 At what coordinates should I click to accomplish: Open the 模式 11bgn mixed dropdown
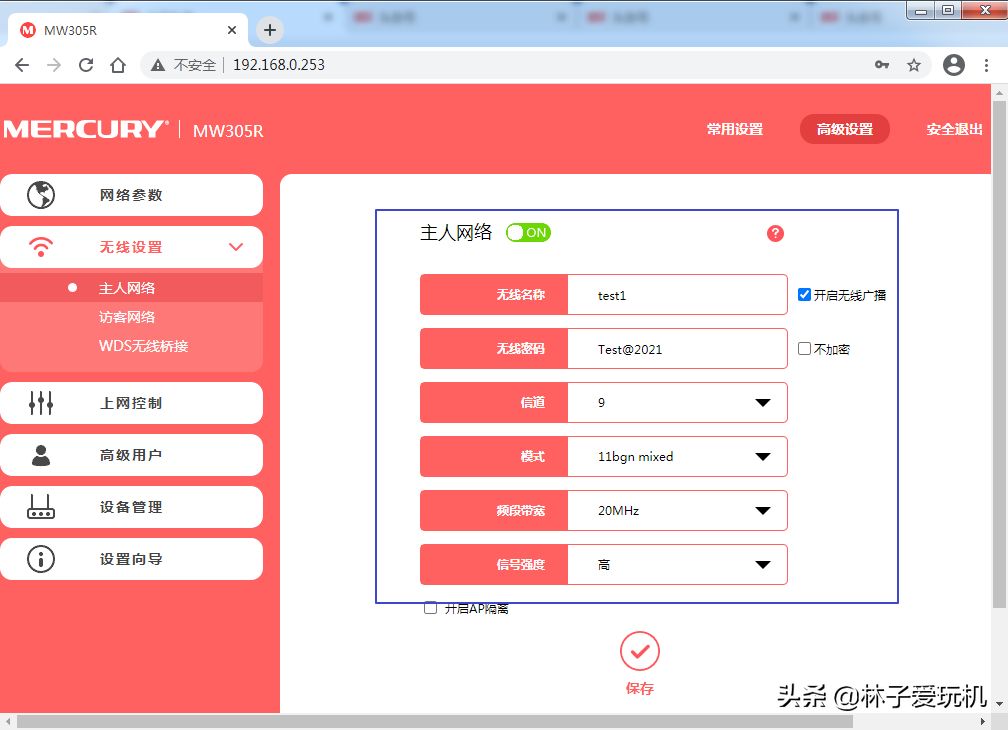click(677, 457)
